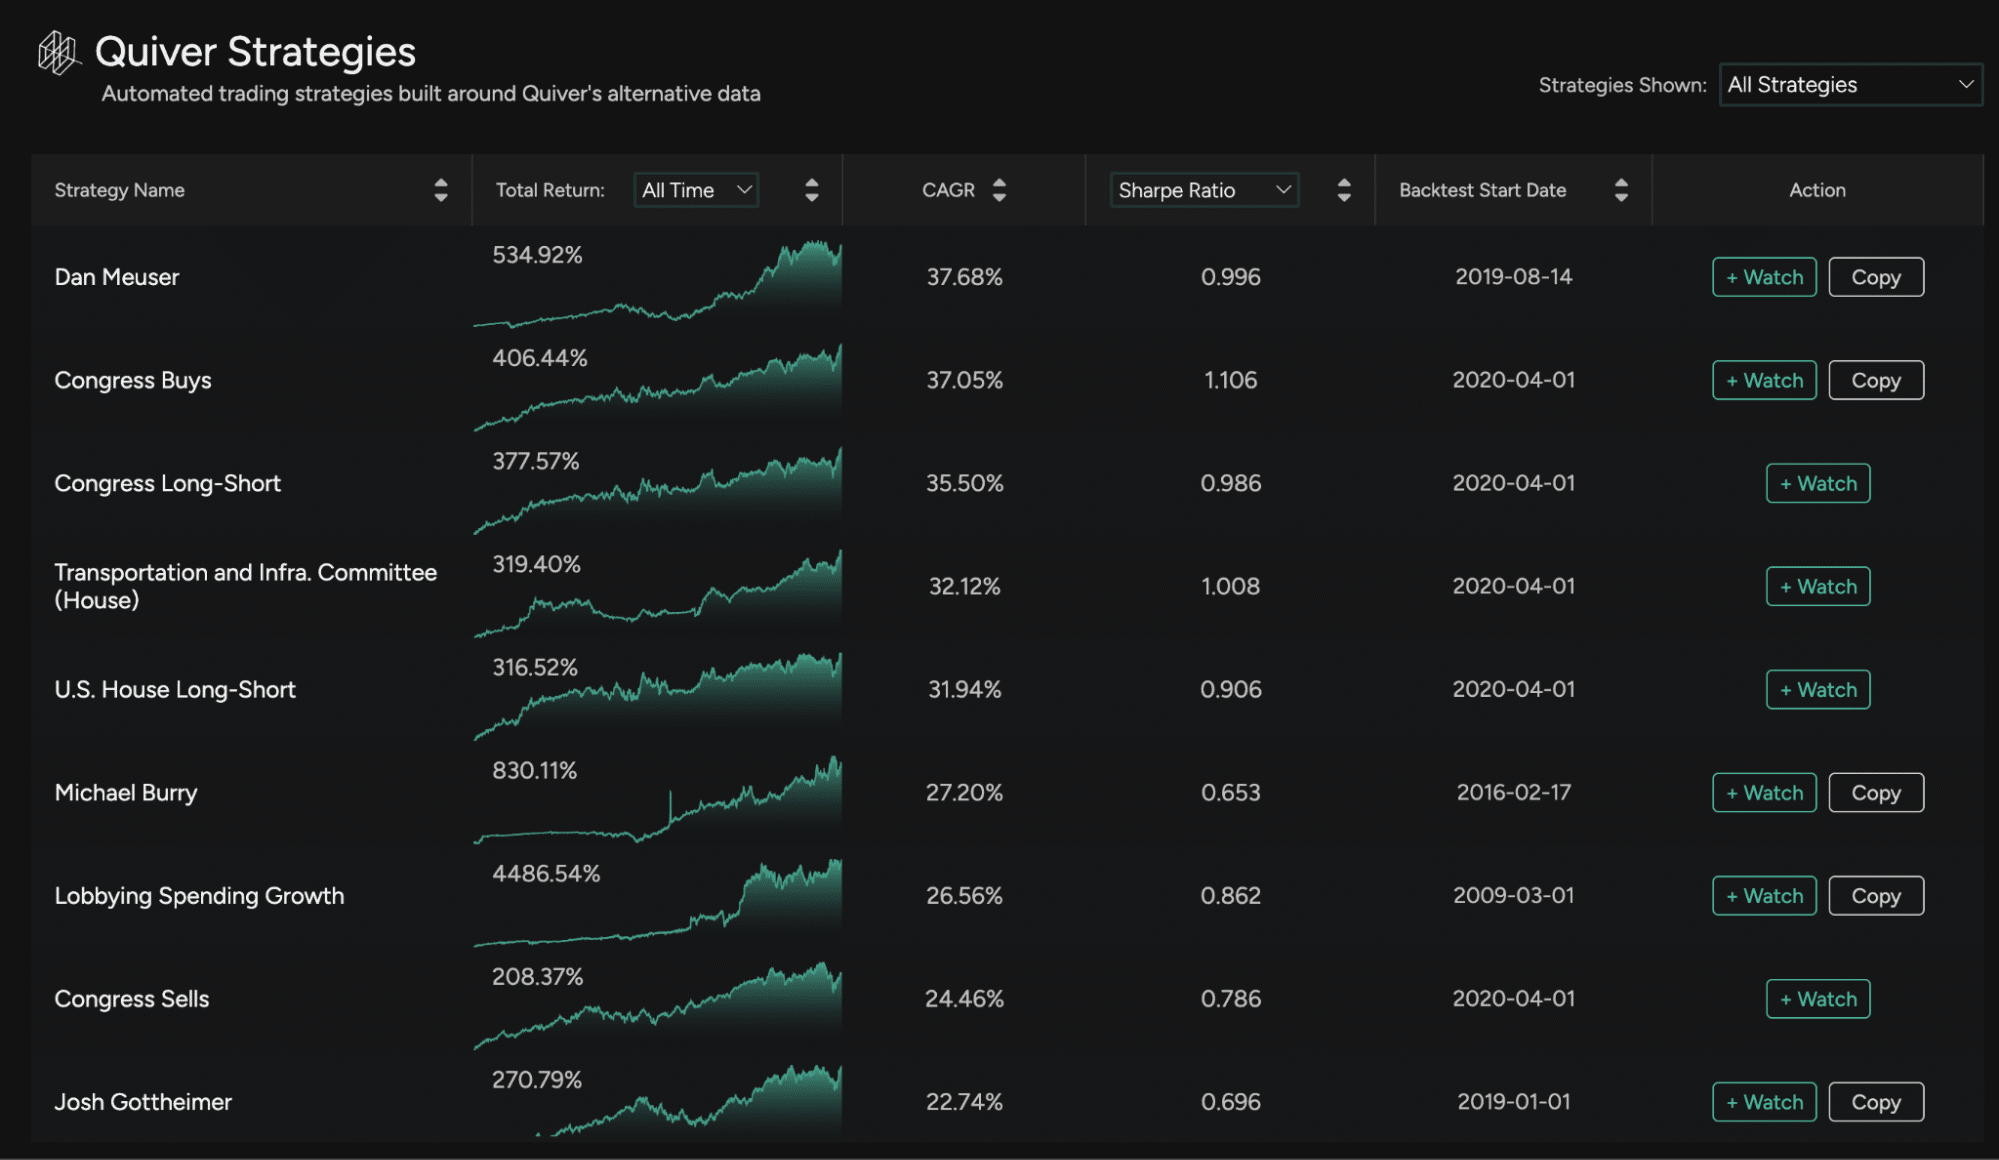Add Congress Sells to watchlist

1817,999
